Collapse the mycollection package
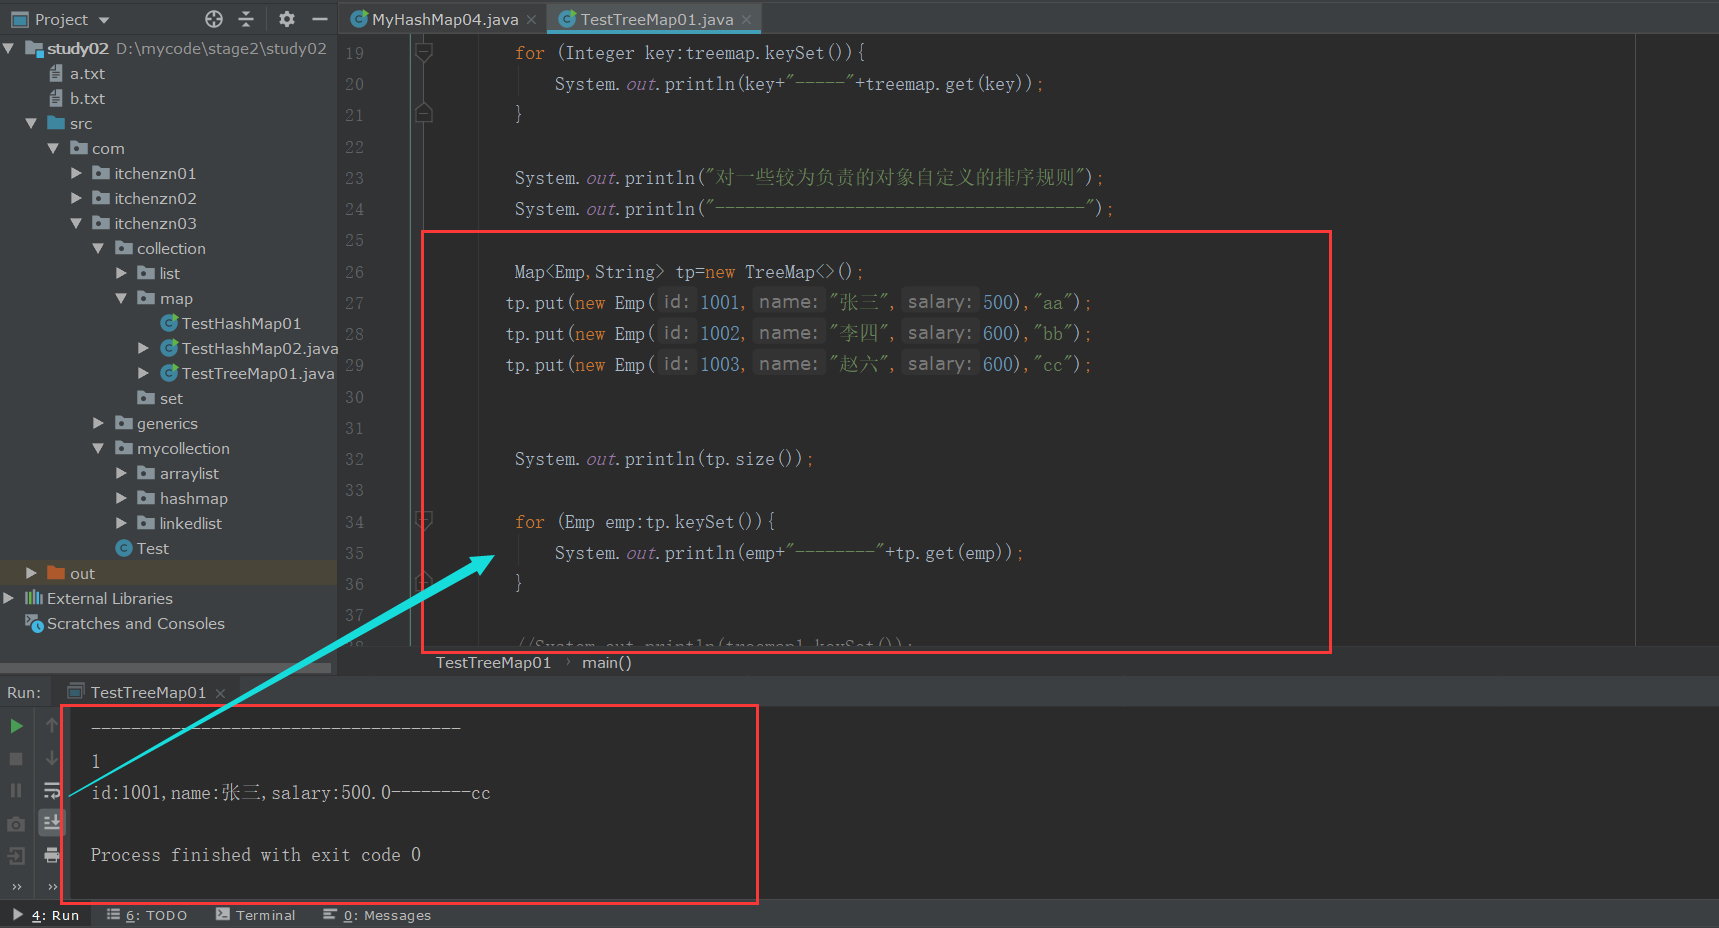The image size is (1719, 928). [x=98, y=448]
